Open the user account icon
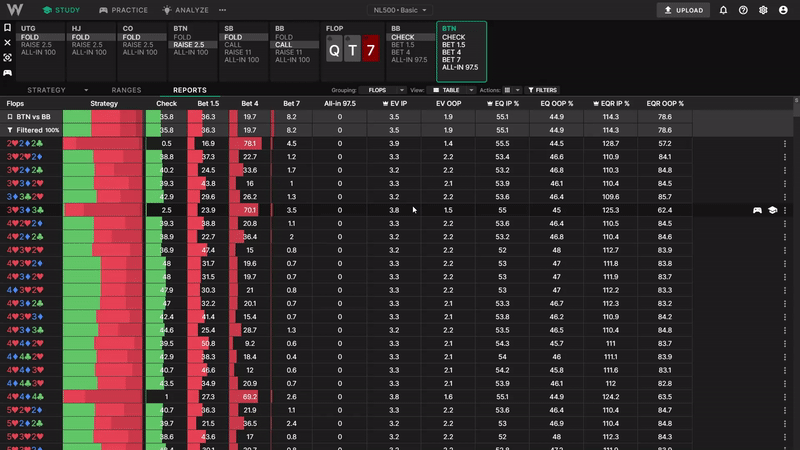800x450 pixels. (x=783, y=10)
